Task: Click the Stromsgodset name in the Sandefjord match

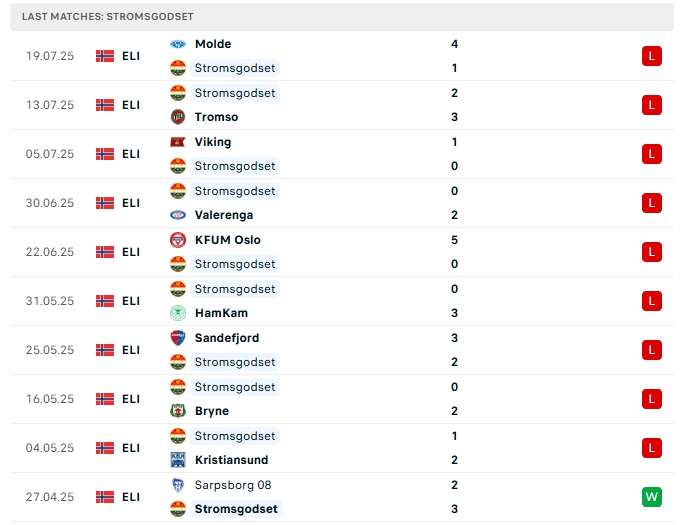Action: (x=235, y=362)
